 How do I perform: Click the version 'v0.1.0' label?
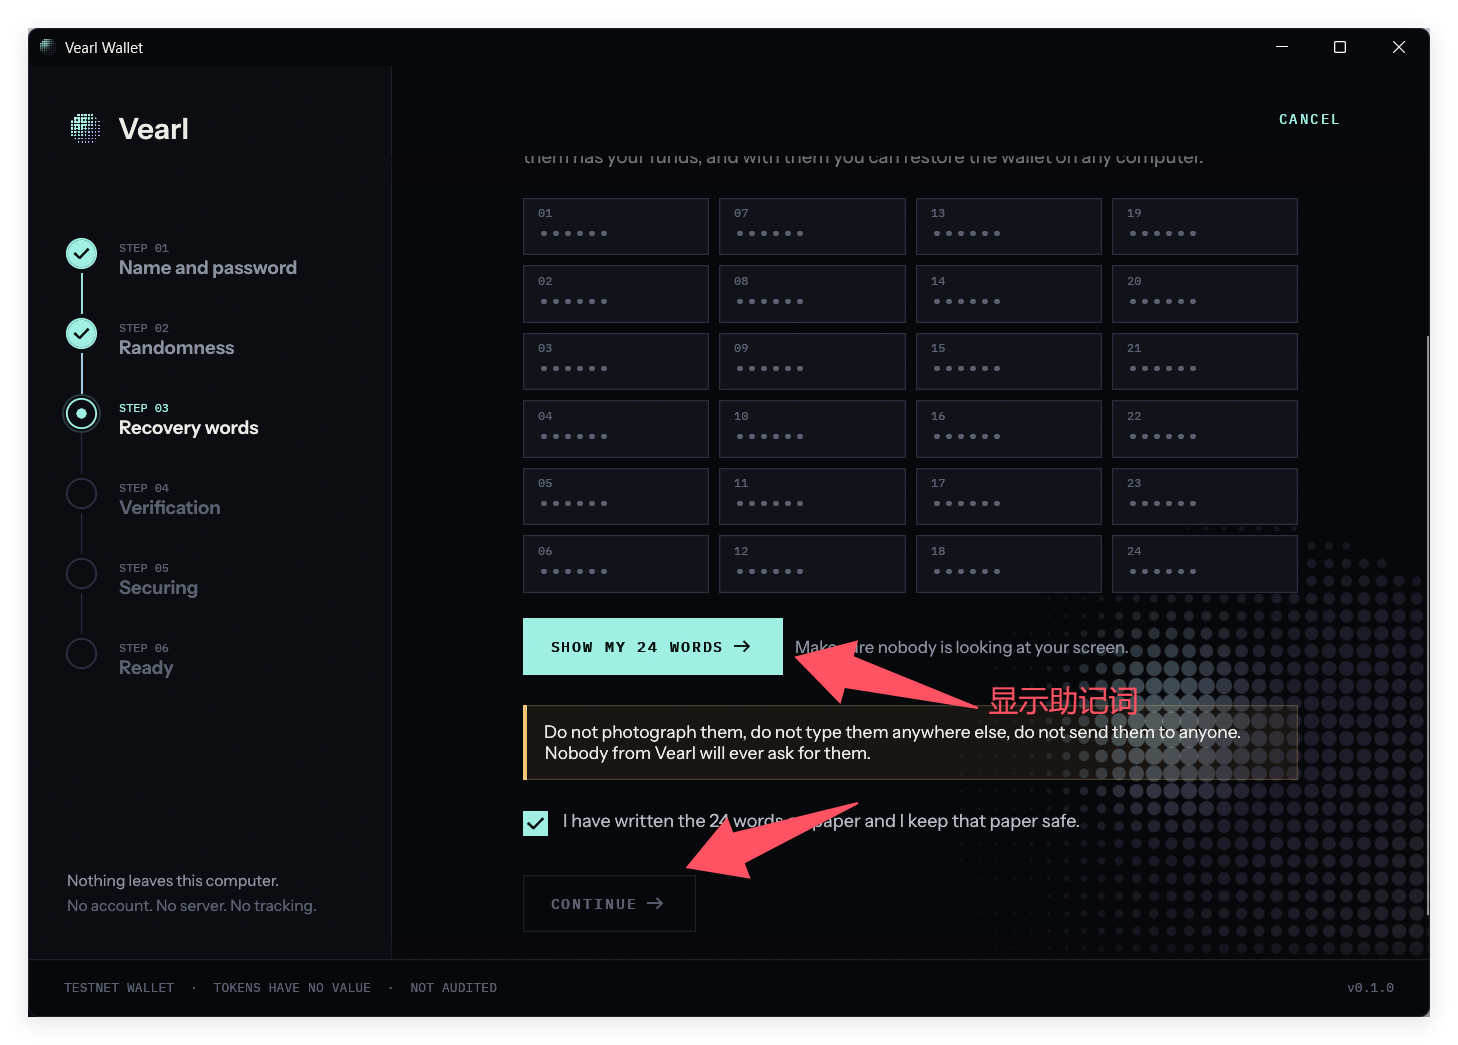point(1370,988)
